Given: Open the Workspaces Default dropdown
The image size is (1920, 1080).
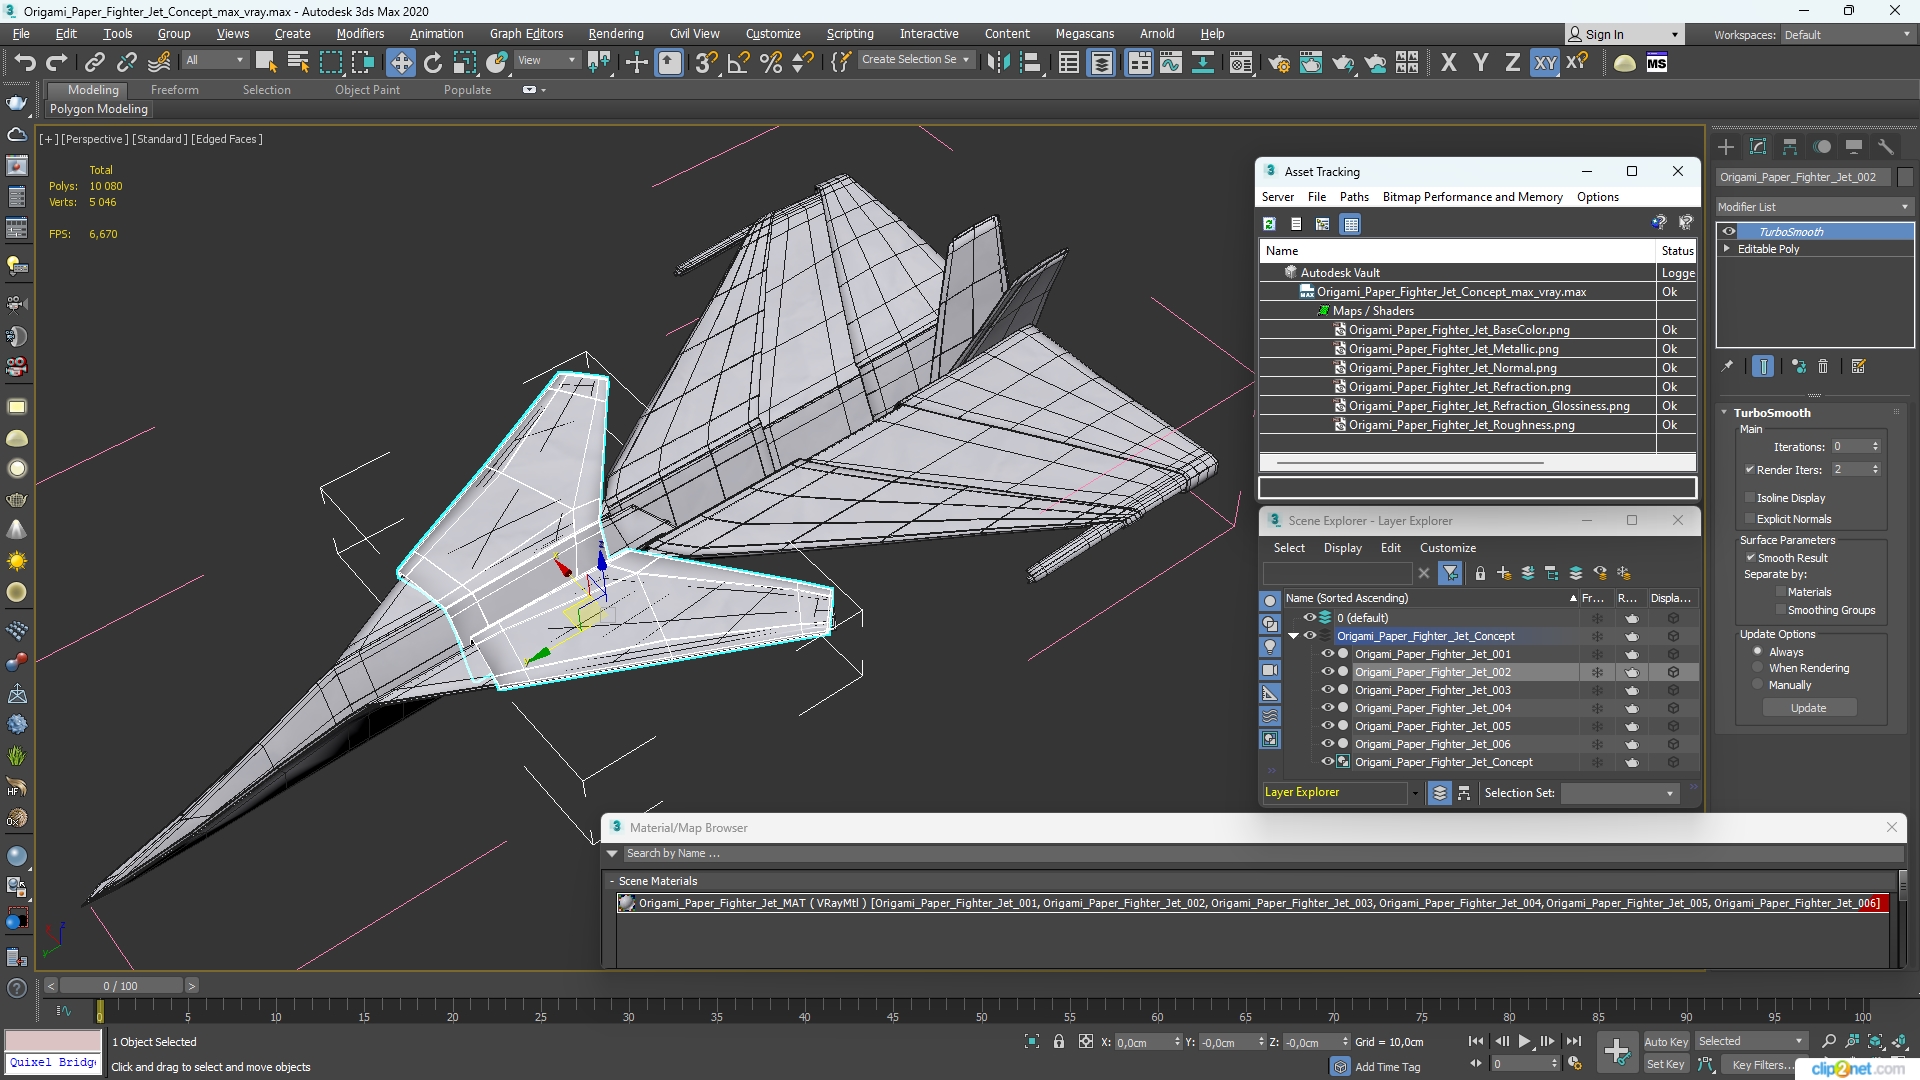Looking at the screenshot, I should tap(1846, 35).
